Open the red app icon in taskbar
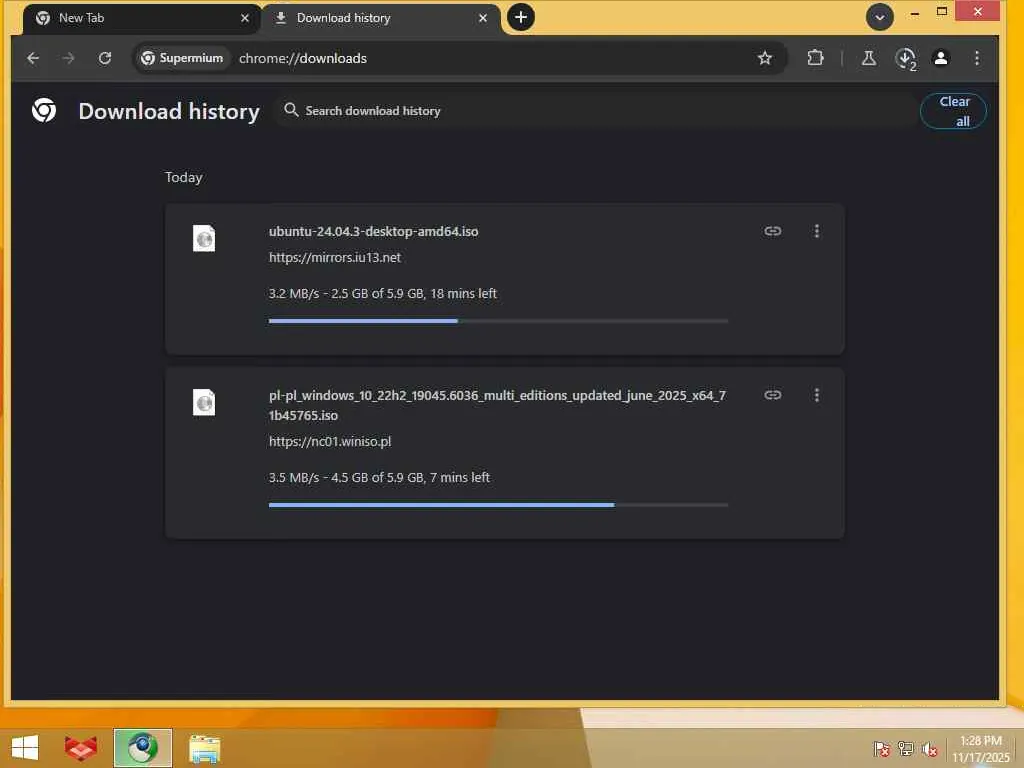 coord(80,748)
